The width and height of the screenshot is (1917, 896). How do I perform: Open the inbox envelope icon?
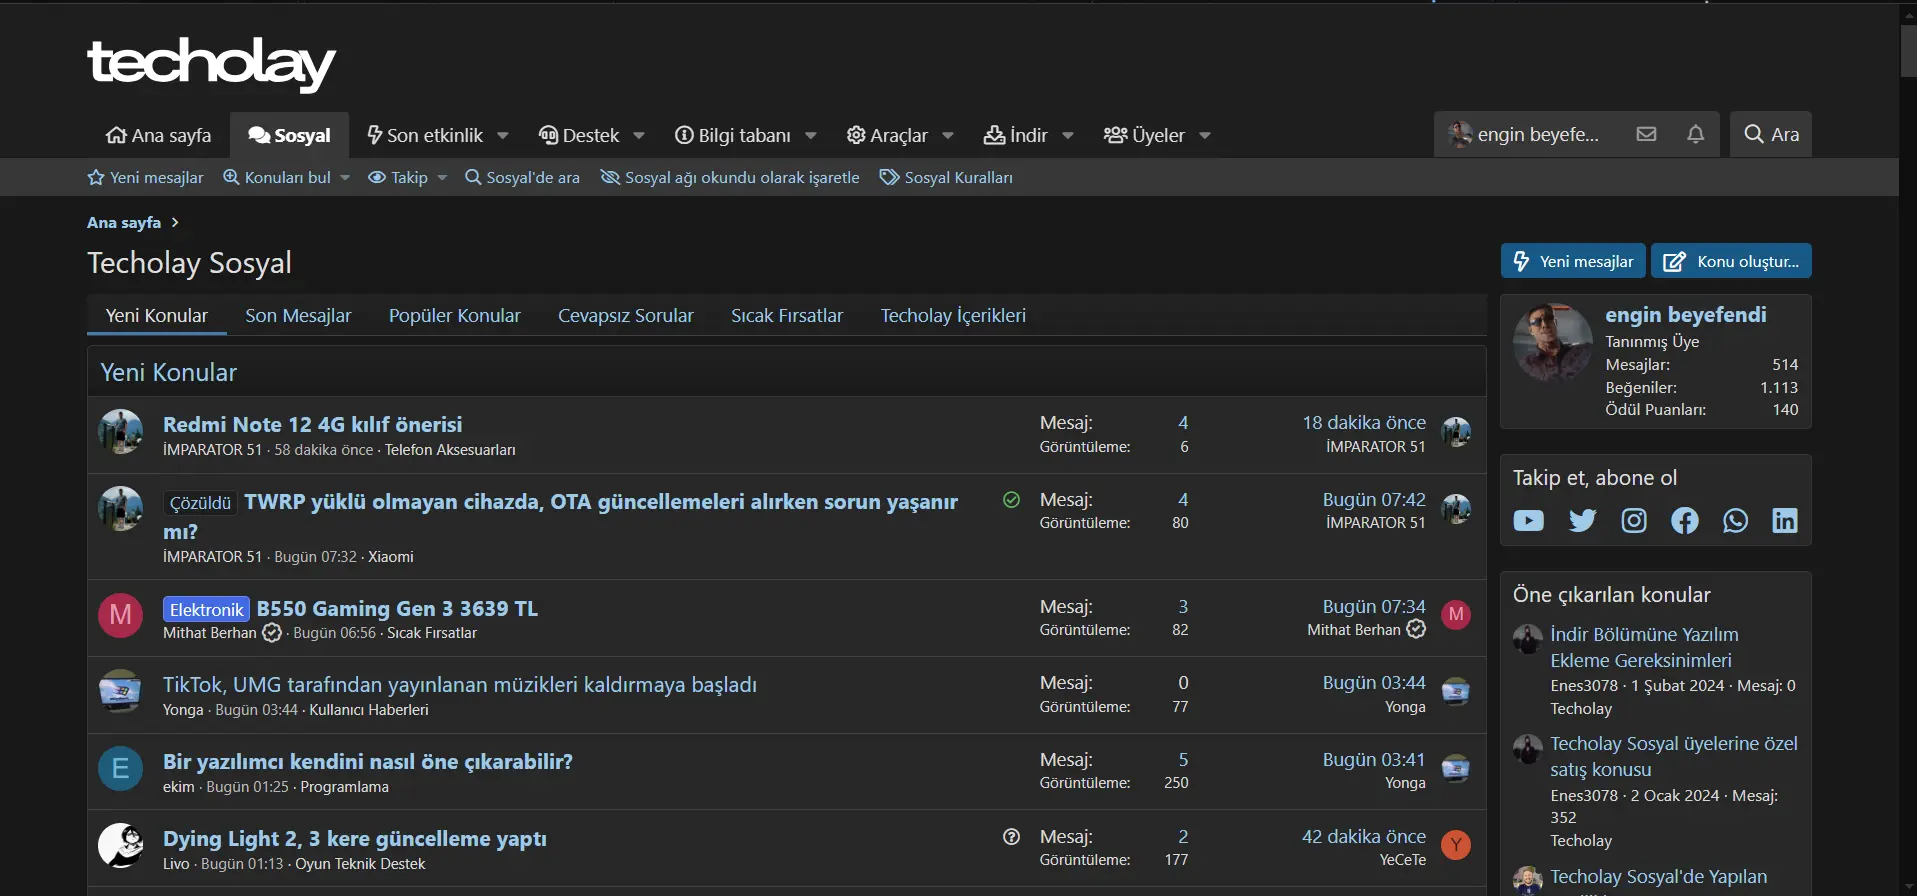[1646, 134]
